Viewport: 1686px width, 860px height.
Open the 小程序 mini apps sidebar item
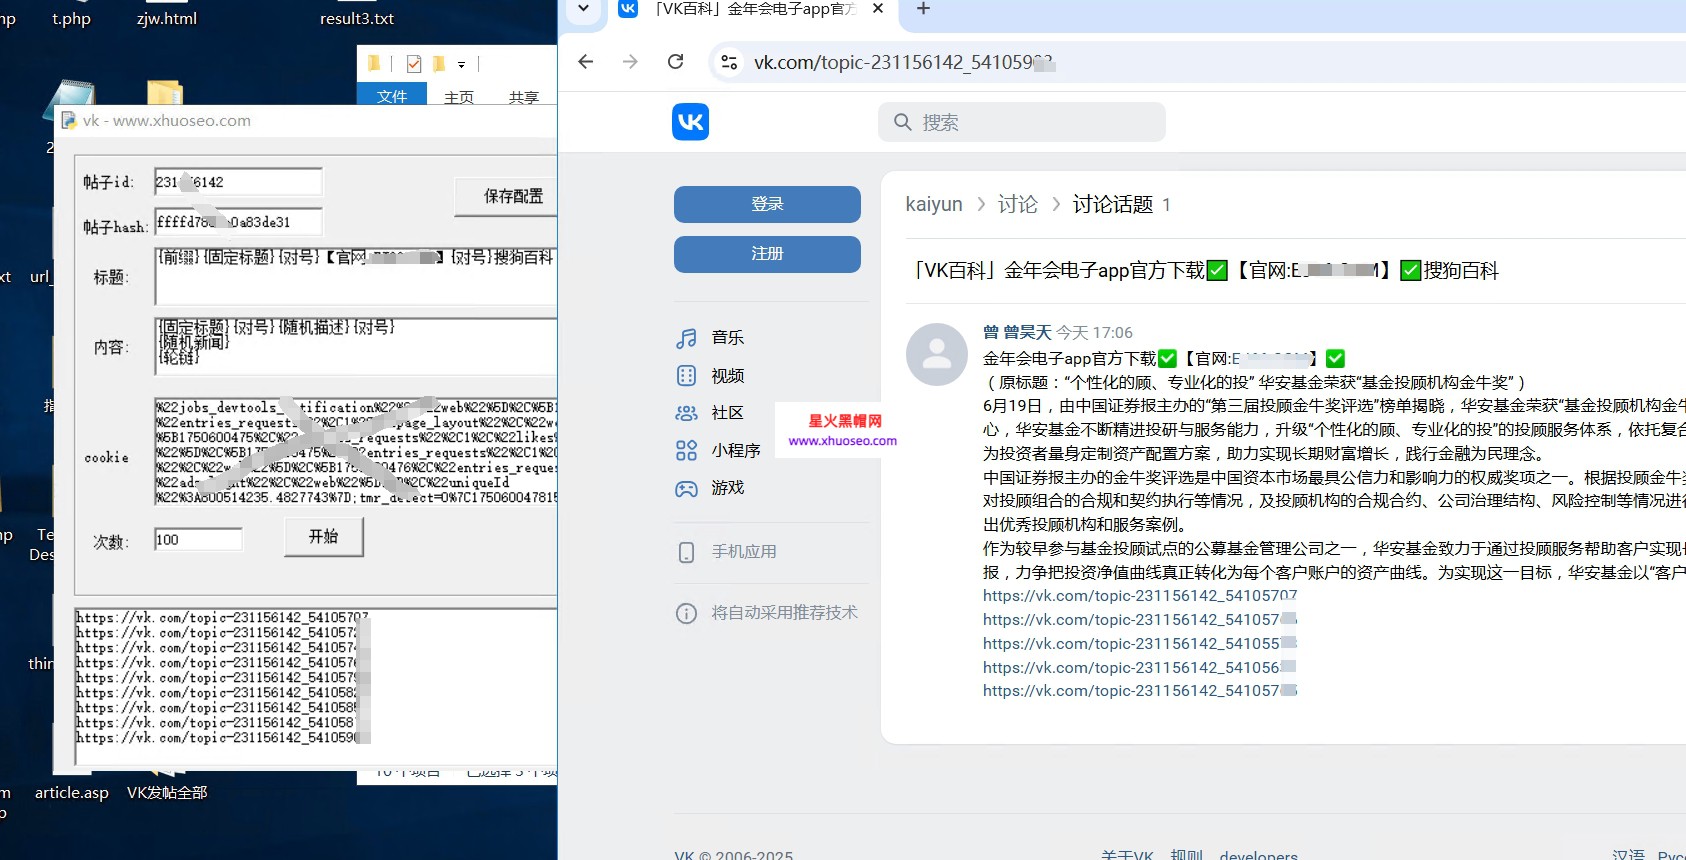[718, 451]
